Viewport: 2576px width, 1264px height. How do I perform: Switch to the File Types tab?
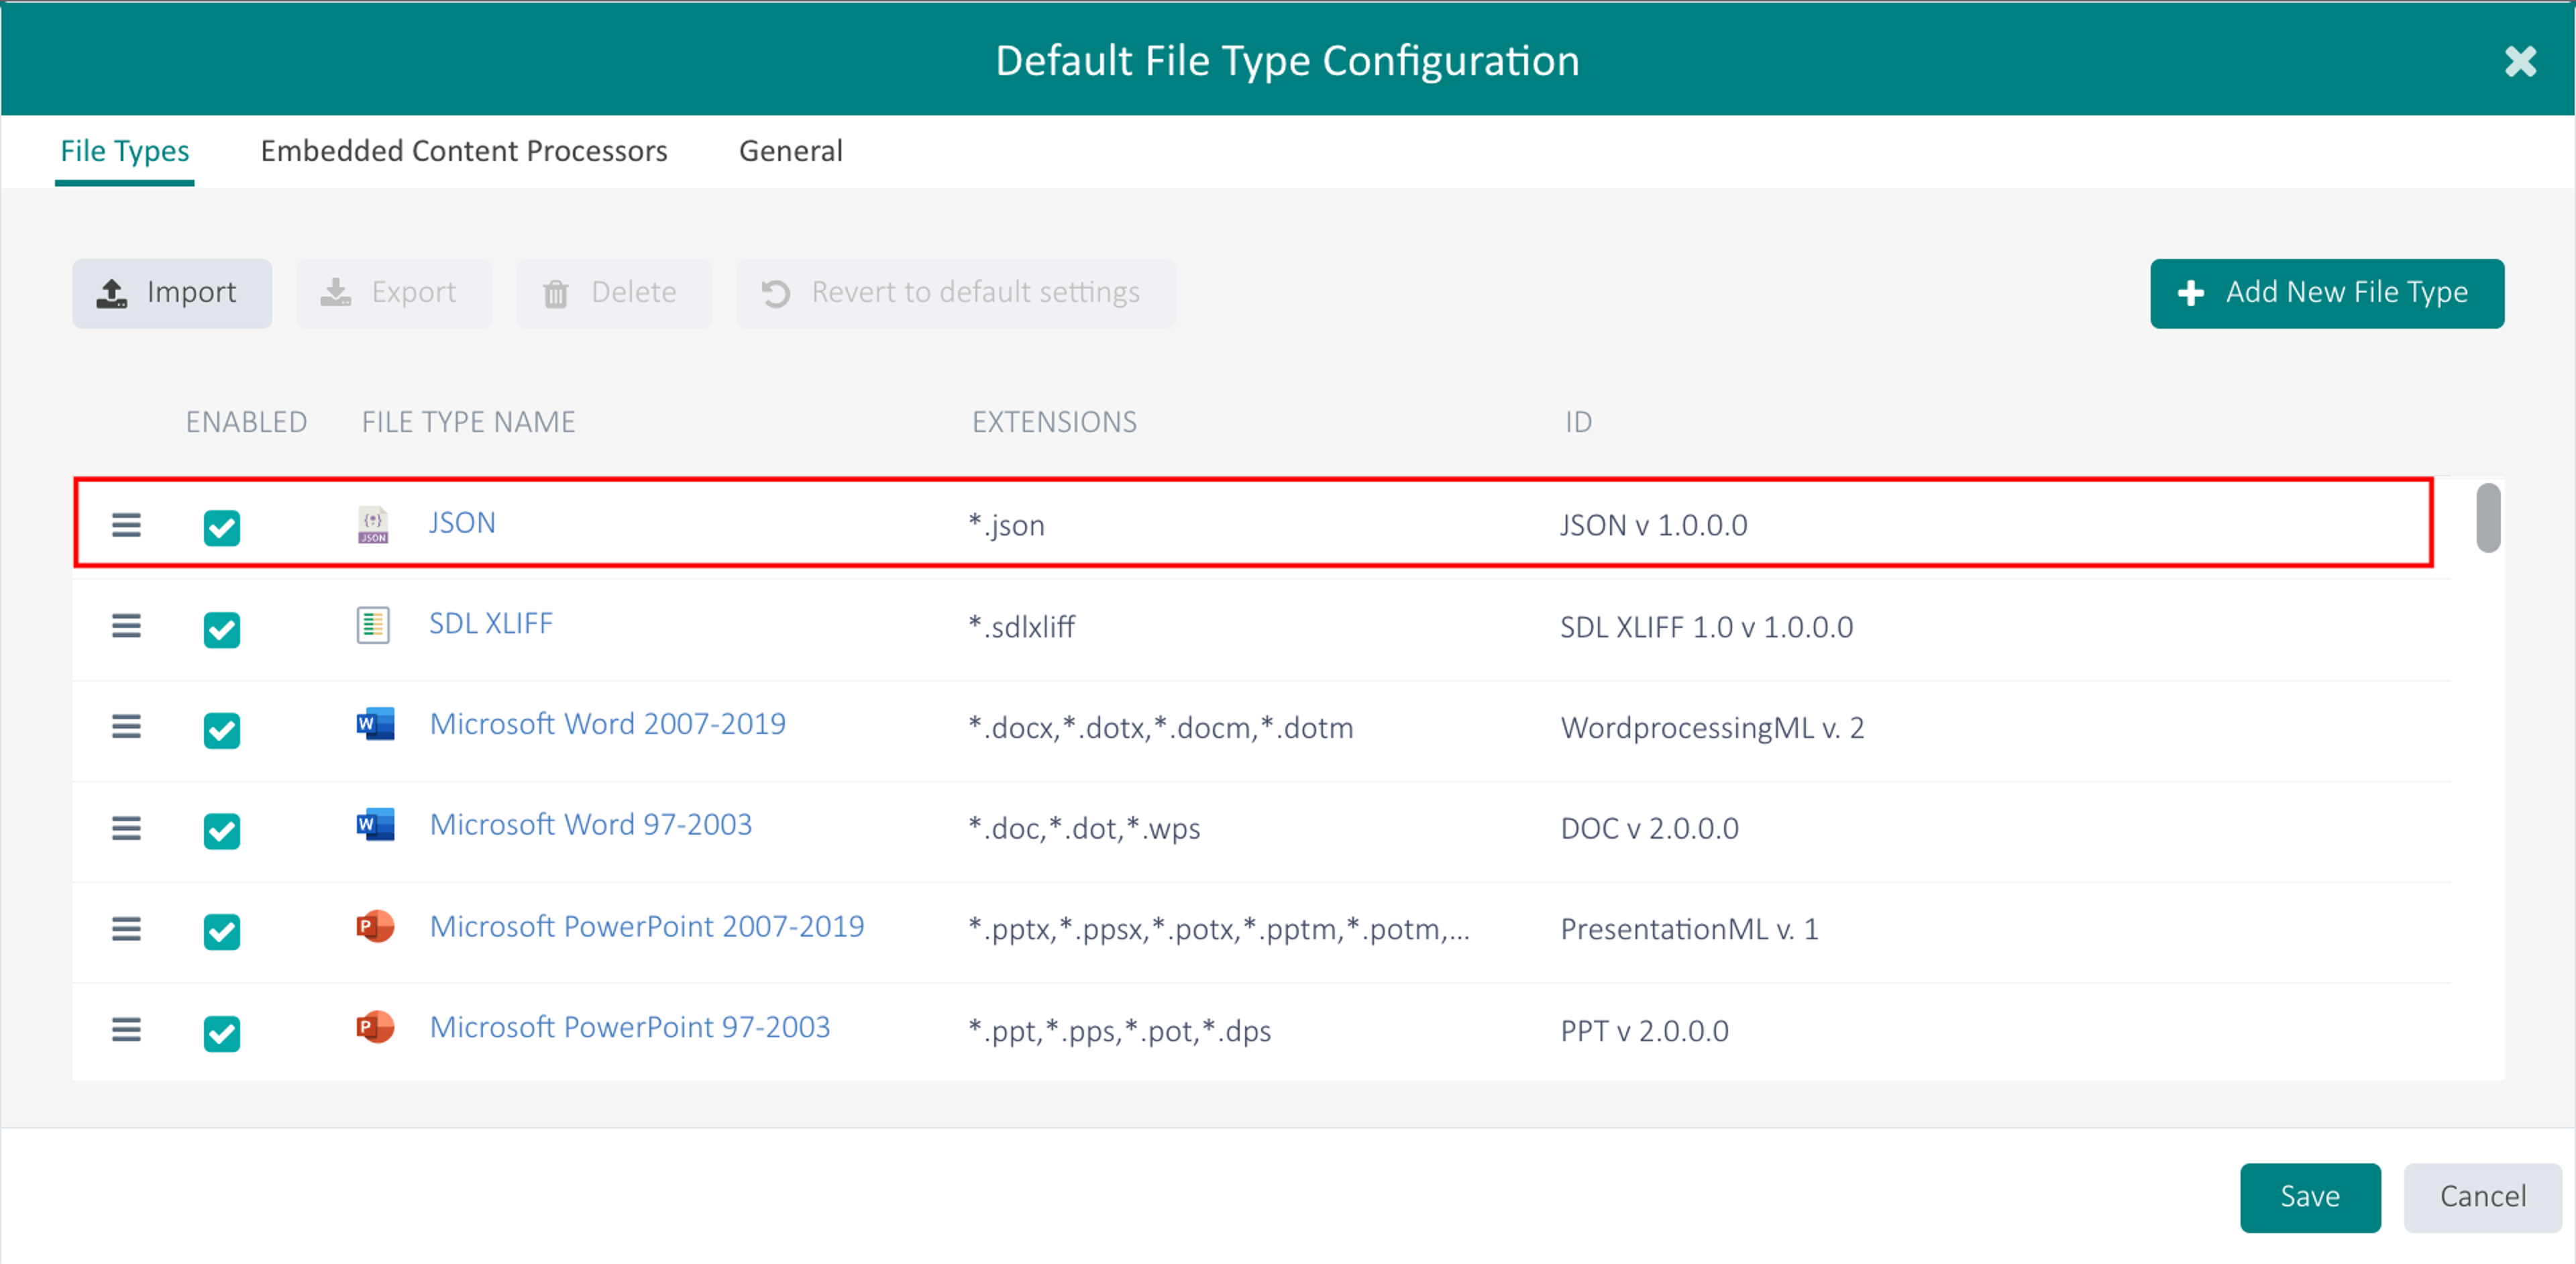click(125, 151)
